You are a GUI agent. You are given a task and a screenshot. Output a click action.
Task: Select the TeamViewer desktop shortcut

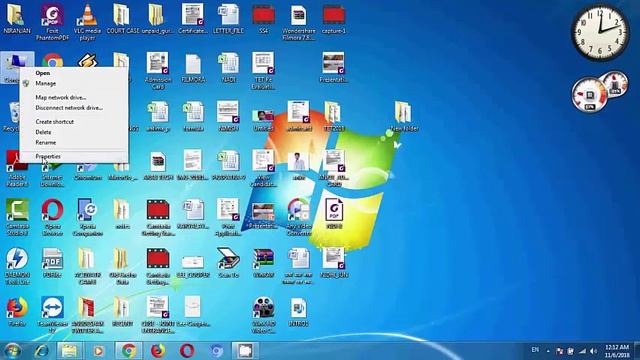(52, 314)
